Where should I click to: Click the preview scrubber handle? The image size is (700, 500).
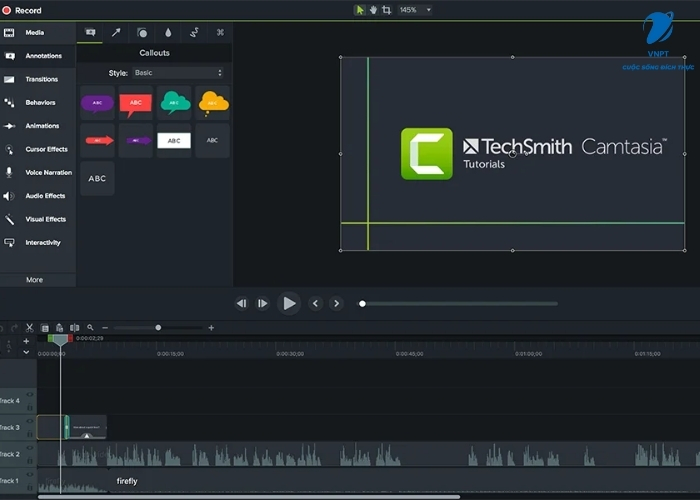[x=362, y=304]
